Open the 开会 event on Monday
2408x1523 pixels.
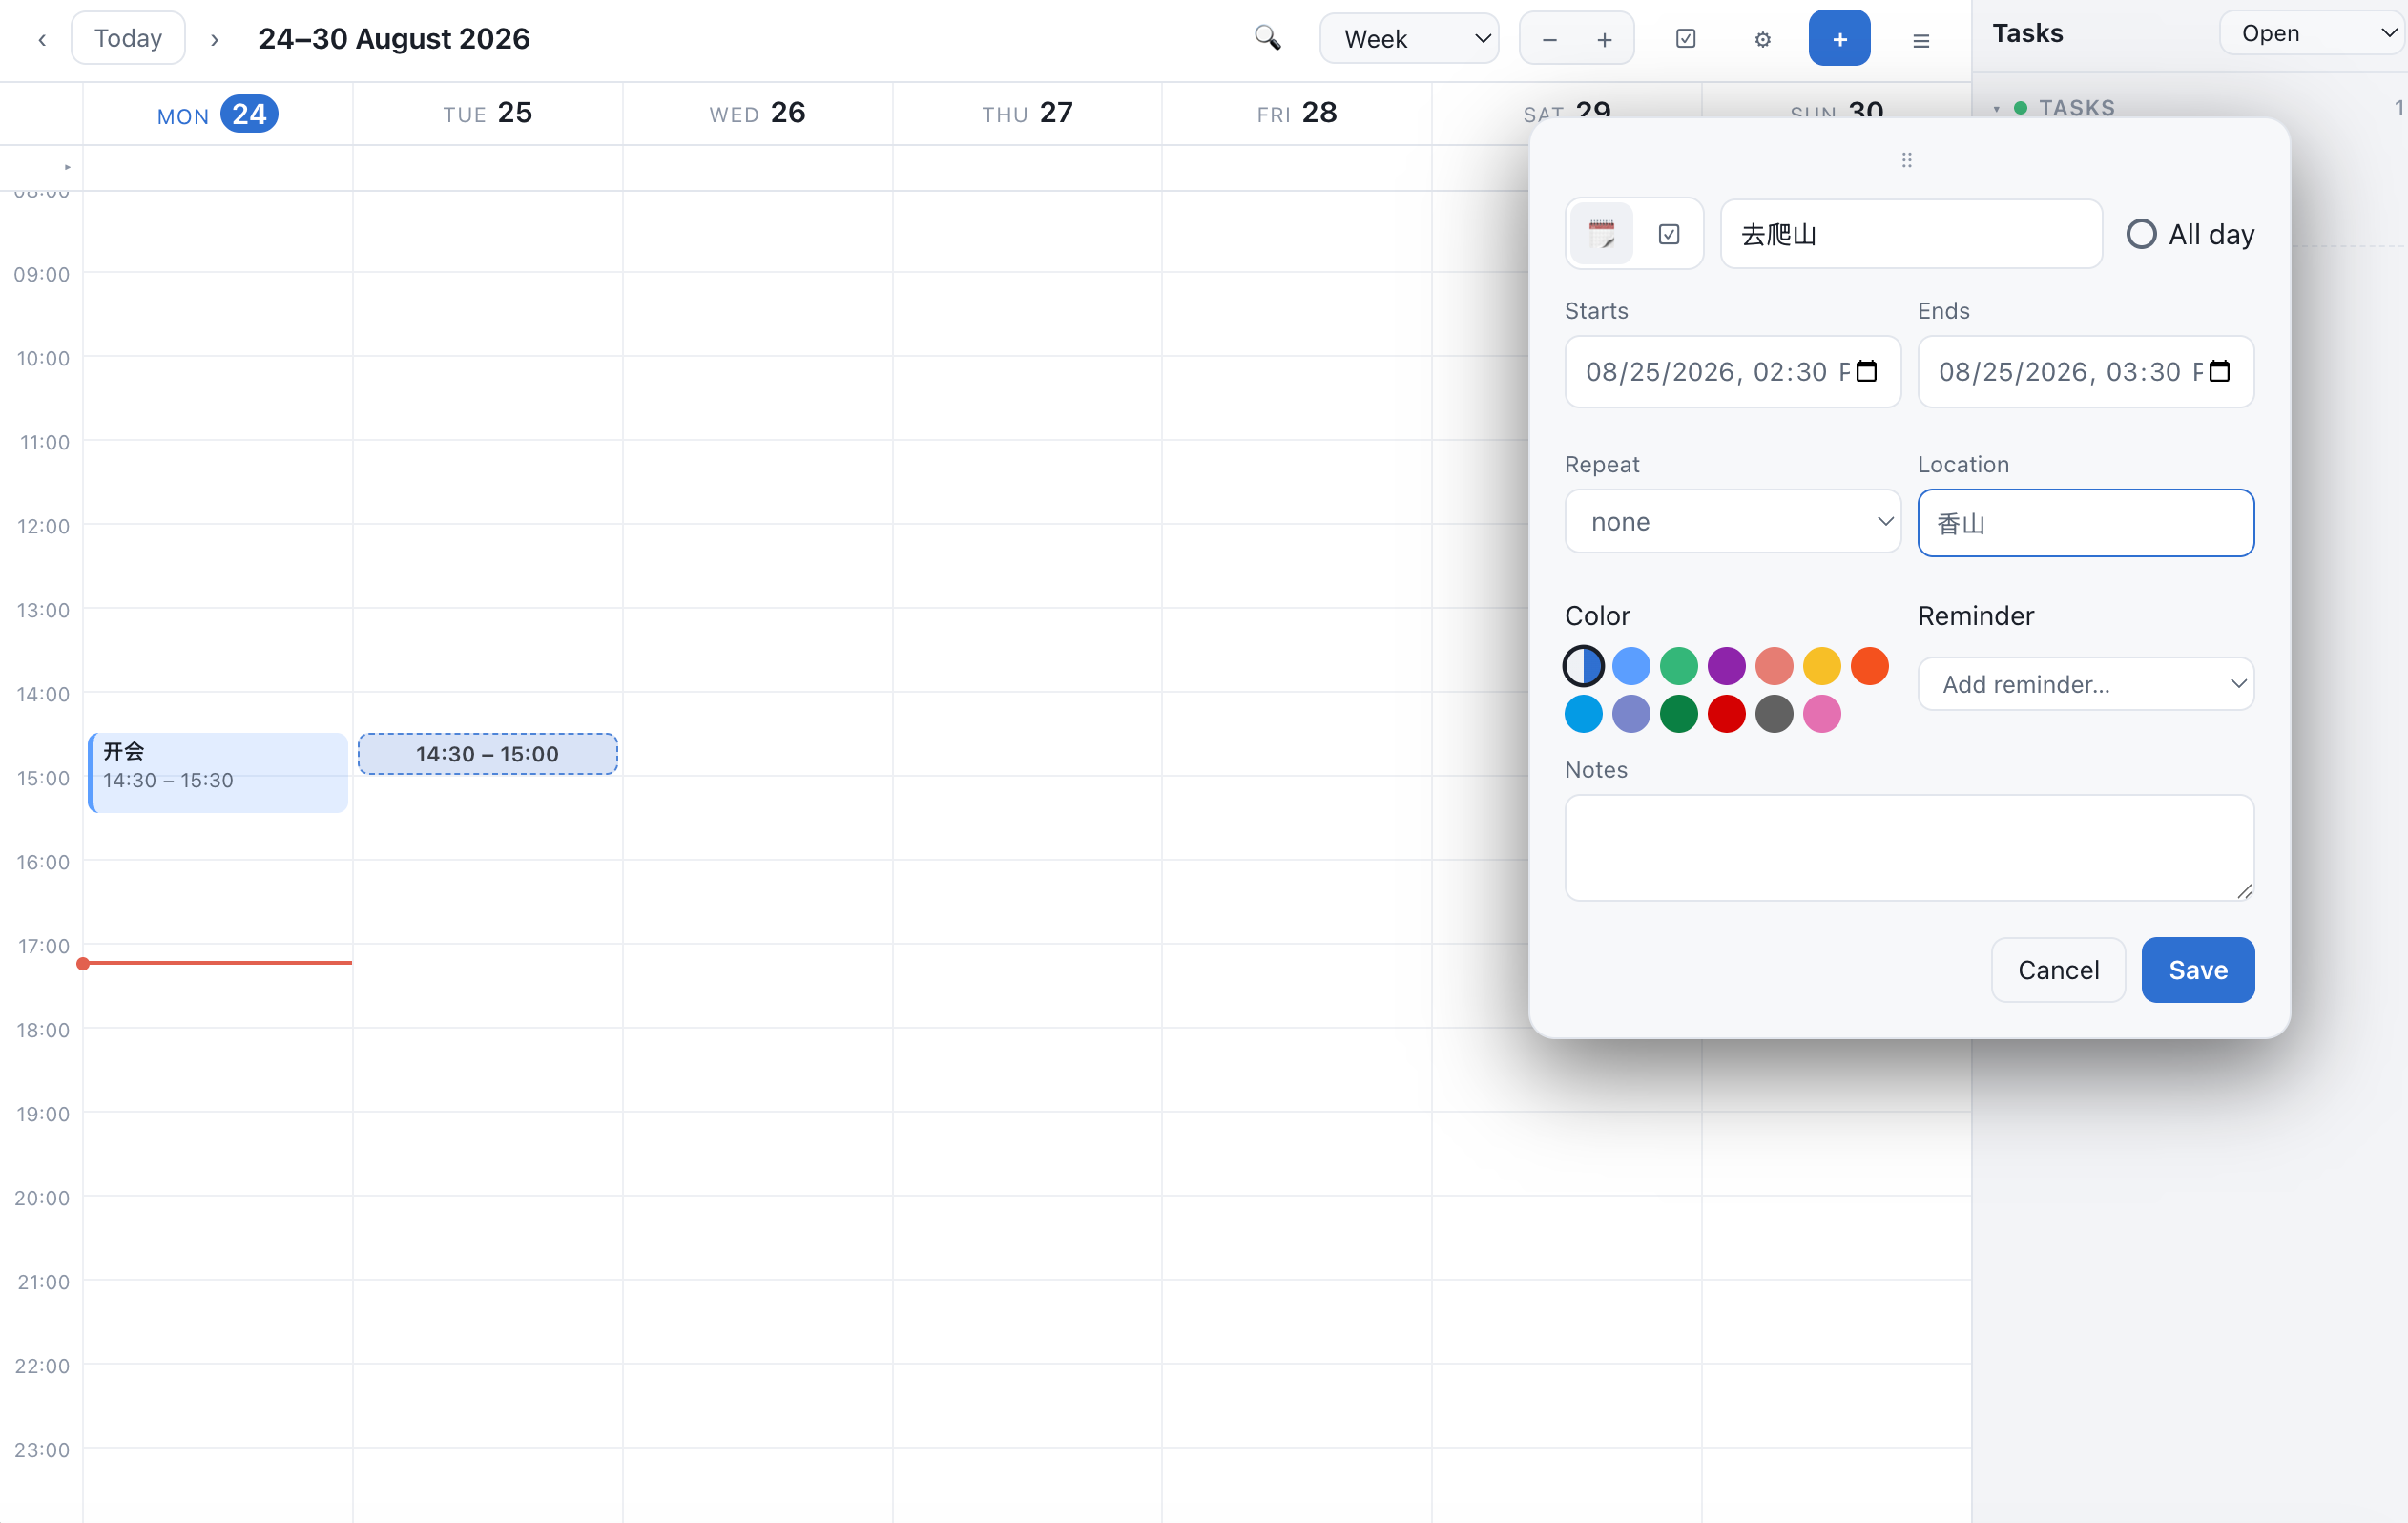218,773
